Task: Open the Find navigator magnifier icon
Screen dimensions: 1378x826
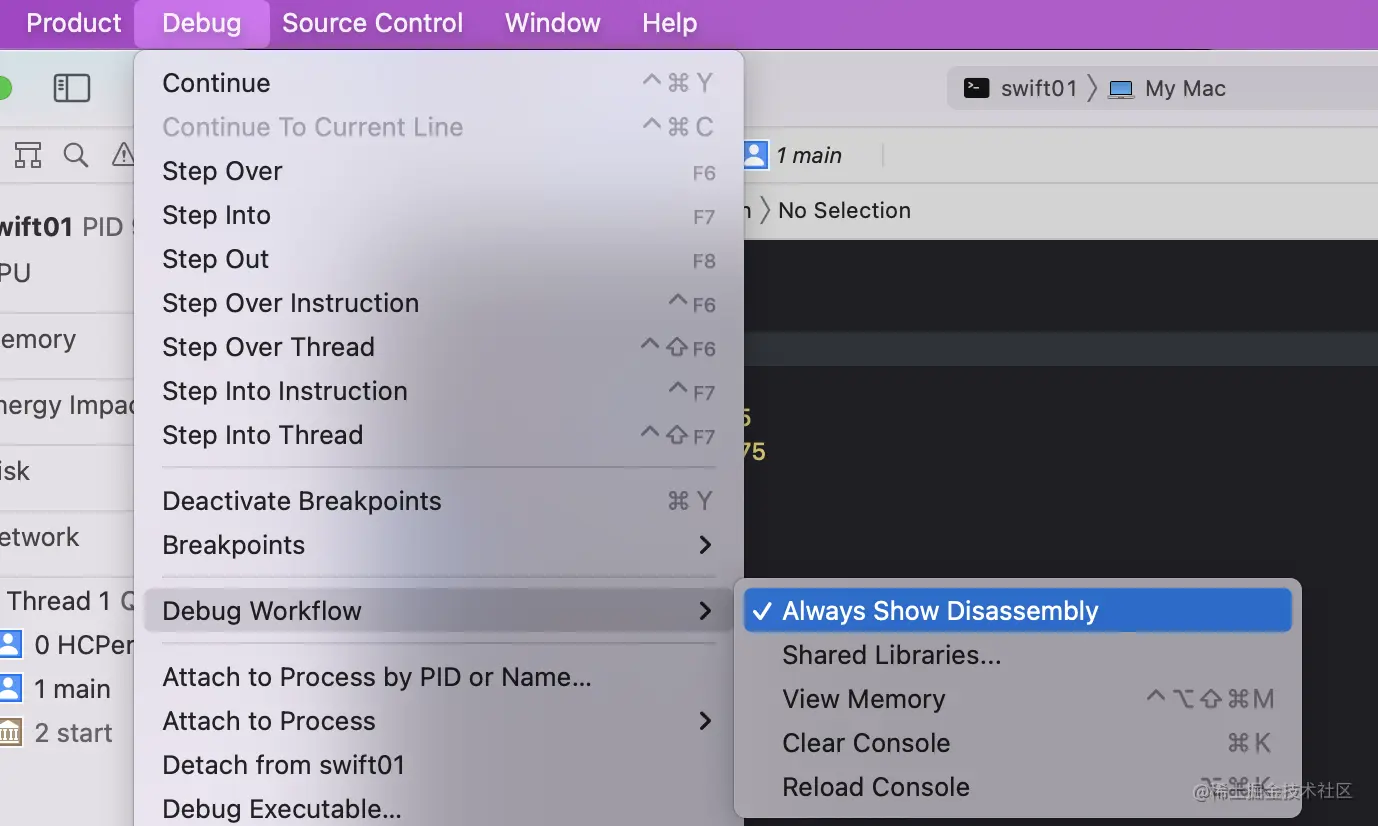Action: [76, 155]
